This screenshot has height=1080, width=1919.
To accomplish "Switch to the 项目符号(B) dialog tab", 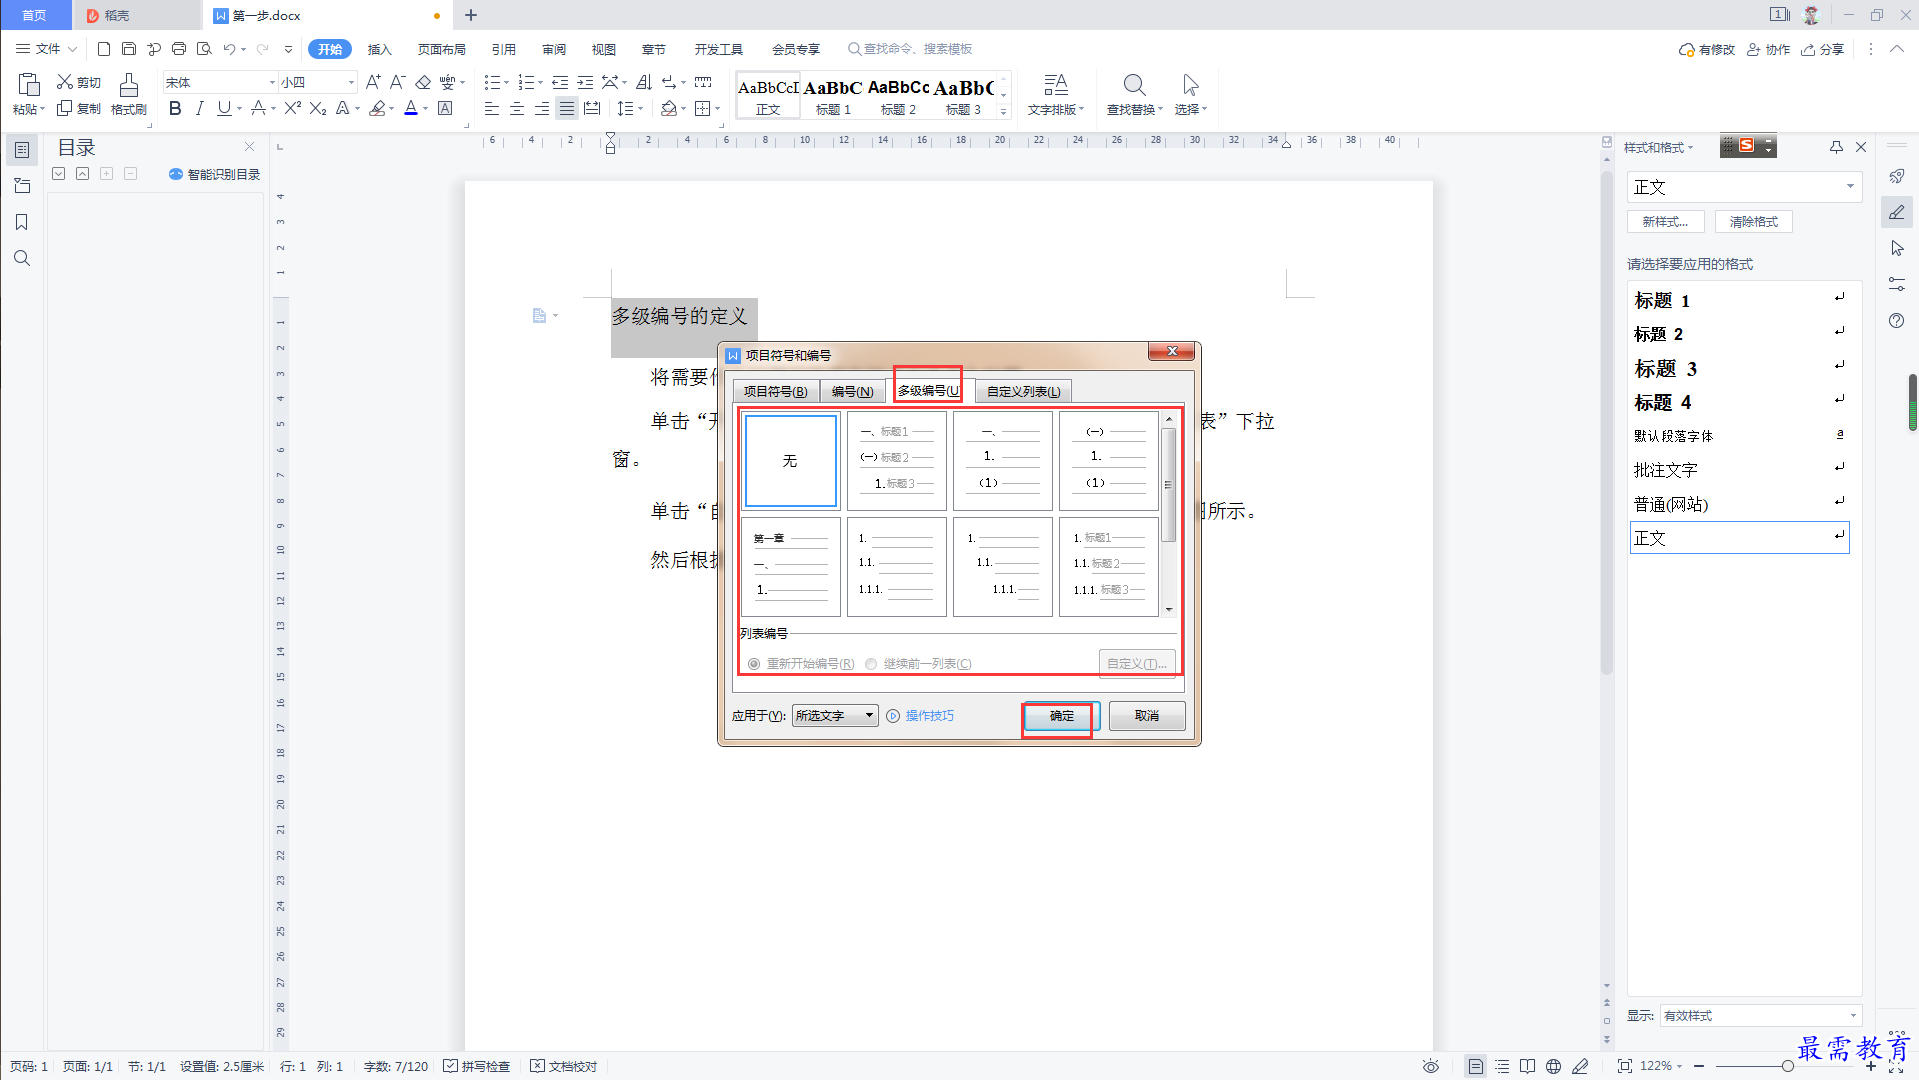I will pos(776,391).
